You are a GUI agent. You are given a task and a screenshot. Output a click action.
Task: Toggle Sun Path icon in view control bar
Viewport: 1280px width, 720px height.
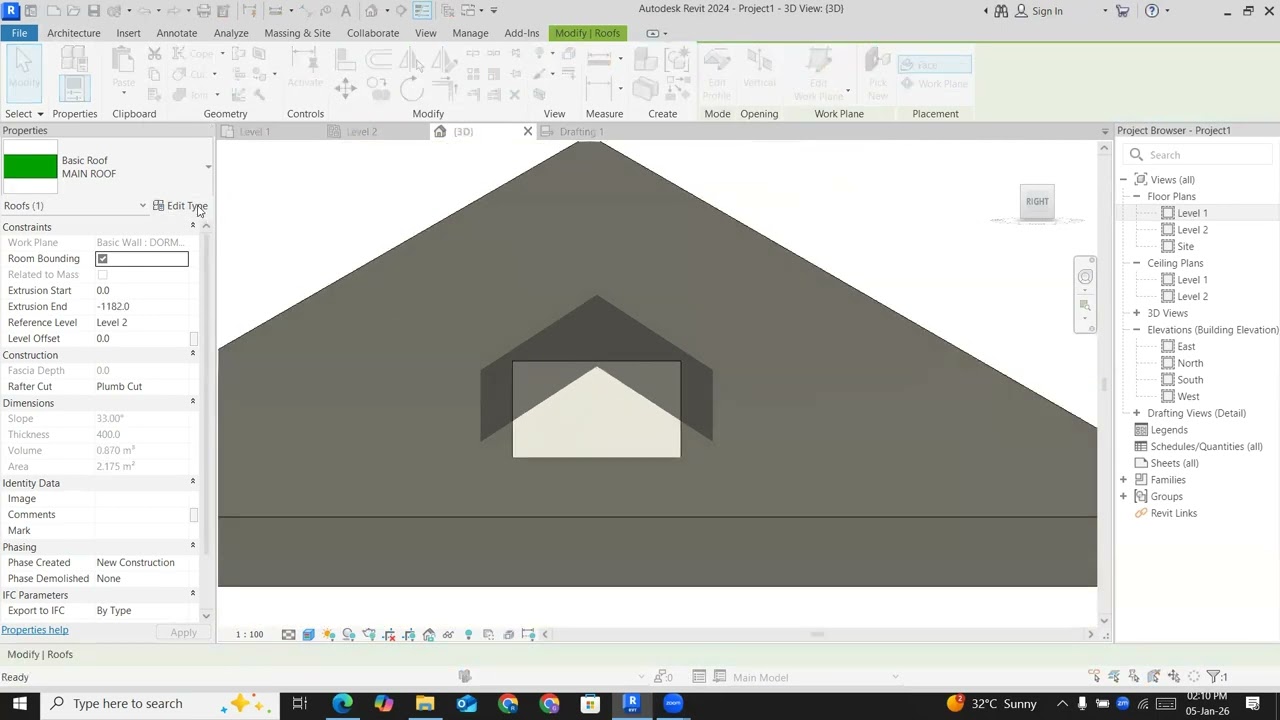click(329, 634)
